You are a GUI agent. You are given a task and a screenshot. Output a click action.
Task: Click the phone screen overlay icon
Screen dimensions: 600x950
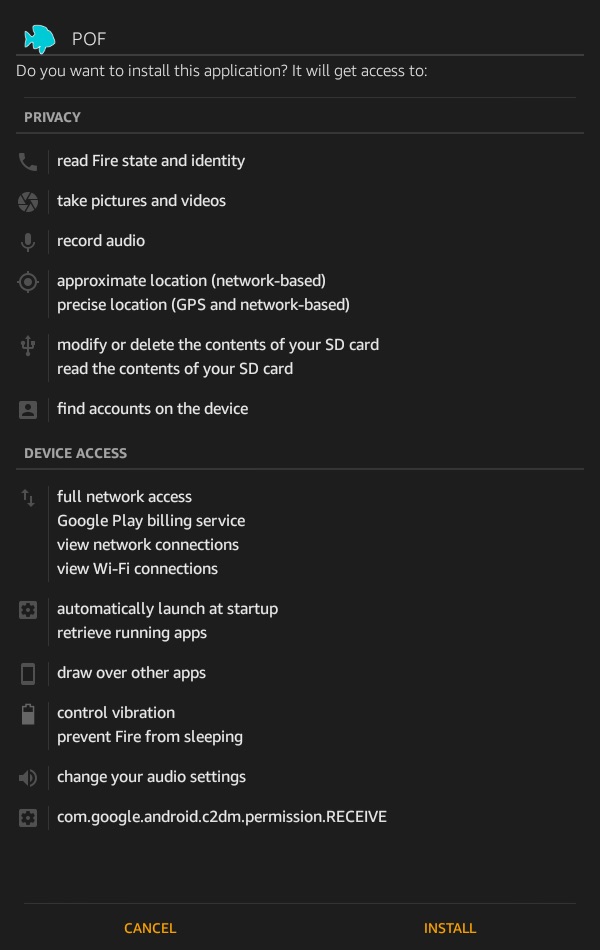tap(28, 674)
